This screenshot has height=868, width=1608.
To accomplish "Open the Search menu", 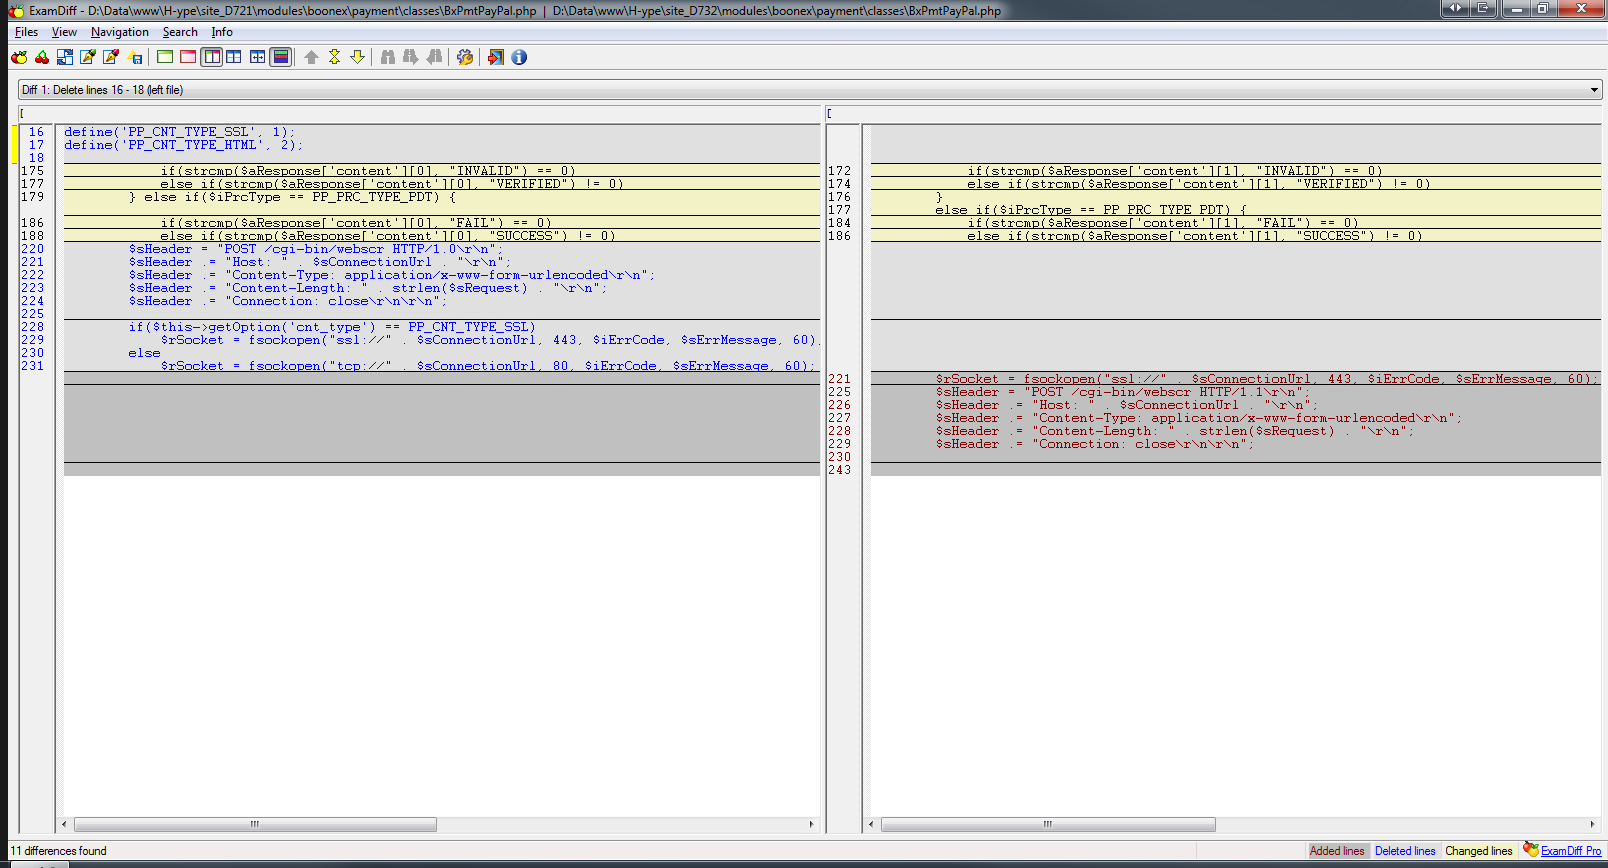I will pos(180,32).
